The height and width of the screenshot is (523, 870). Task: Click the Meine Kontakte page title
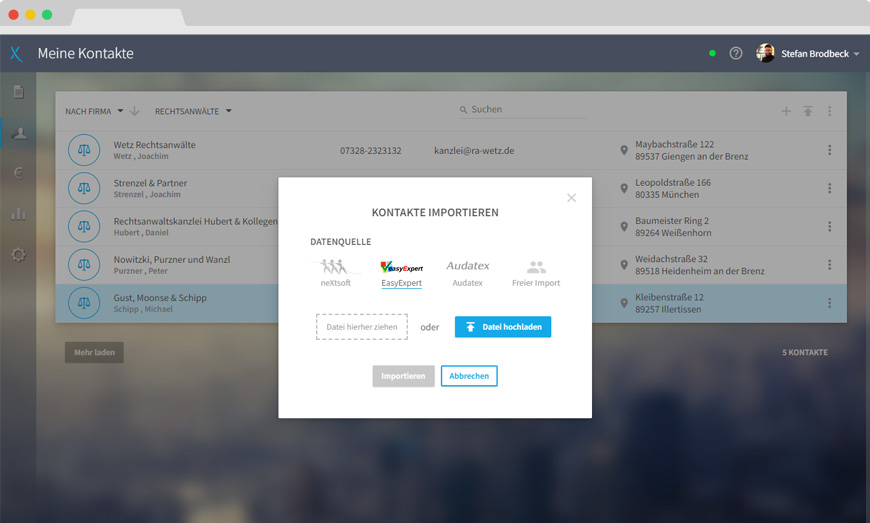85,53
